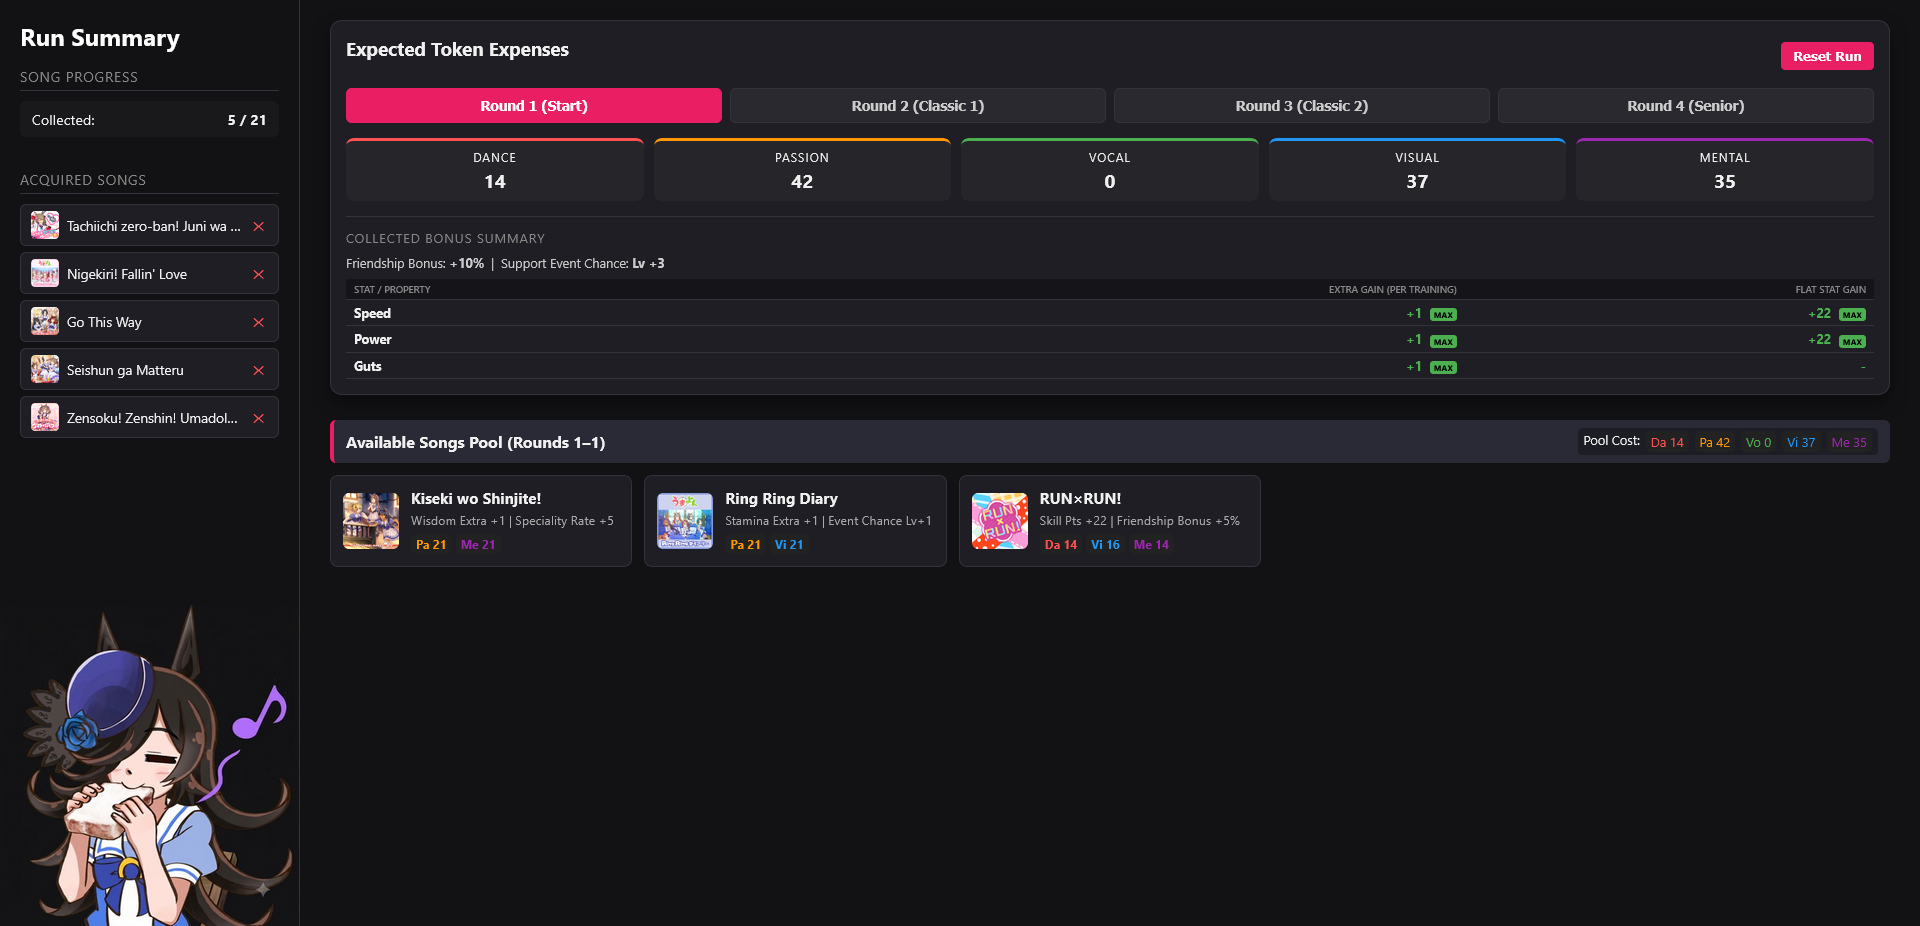Click Nigekiri! Fallin' Love cover icon
Screen dimensions: 1920x926
click(45, 273)
